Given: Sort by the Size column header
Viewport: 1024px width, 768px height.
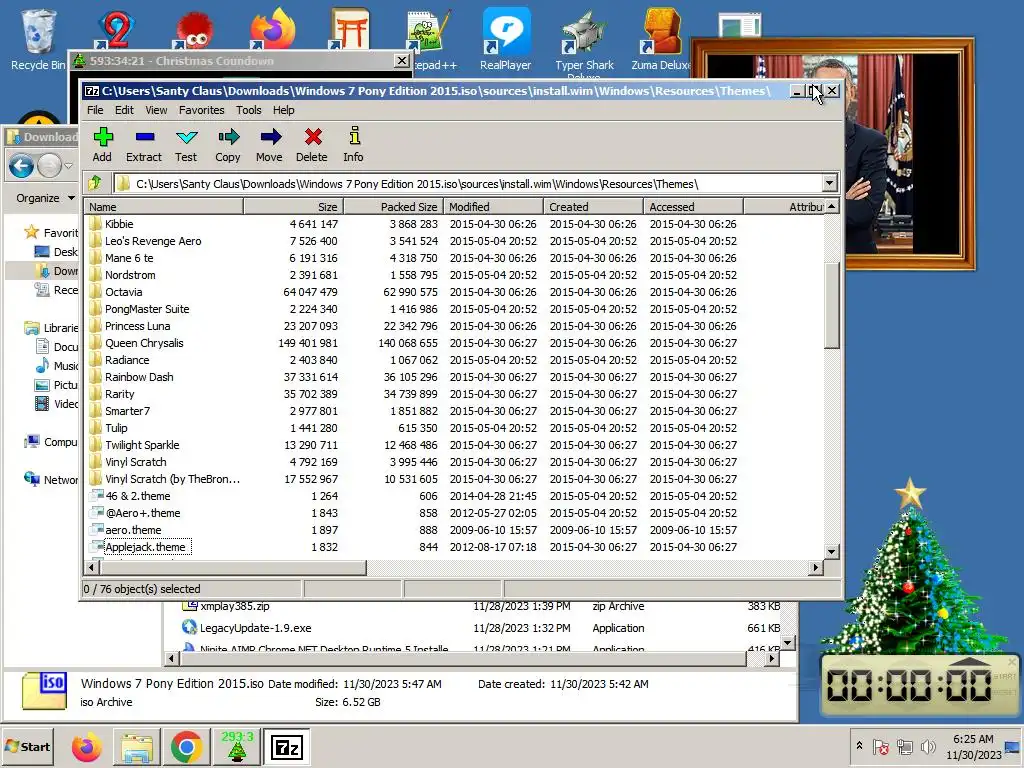Looking at the screenshot, I should tap(293, 206).
